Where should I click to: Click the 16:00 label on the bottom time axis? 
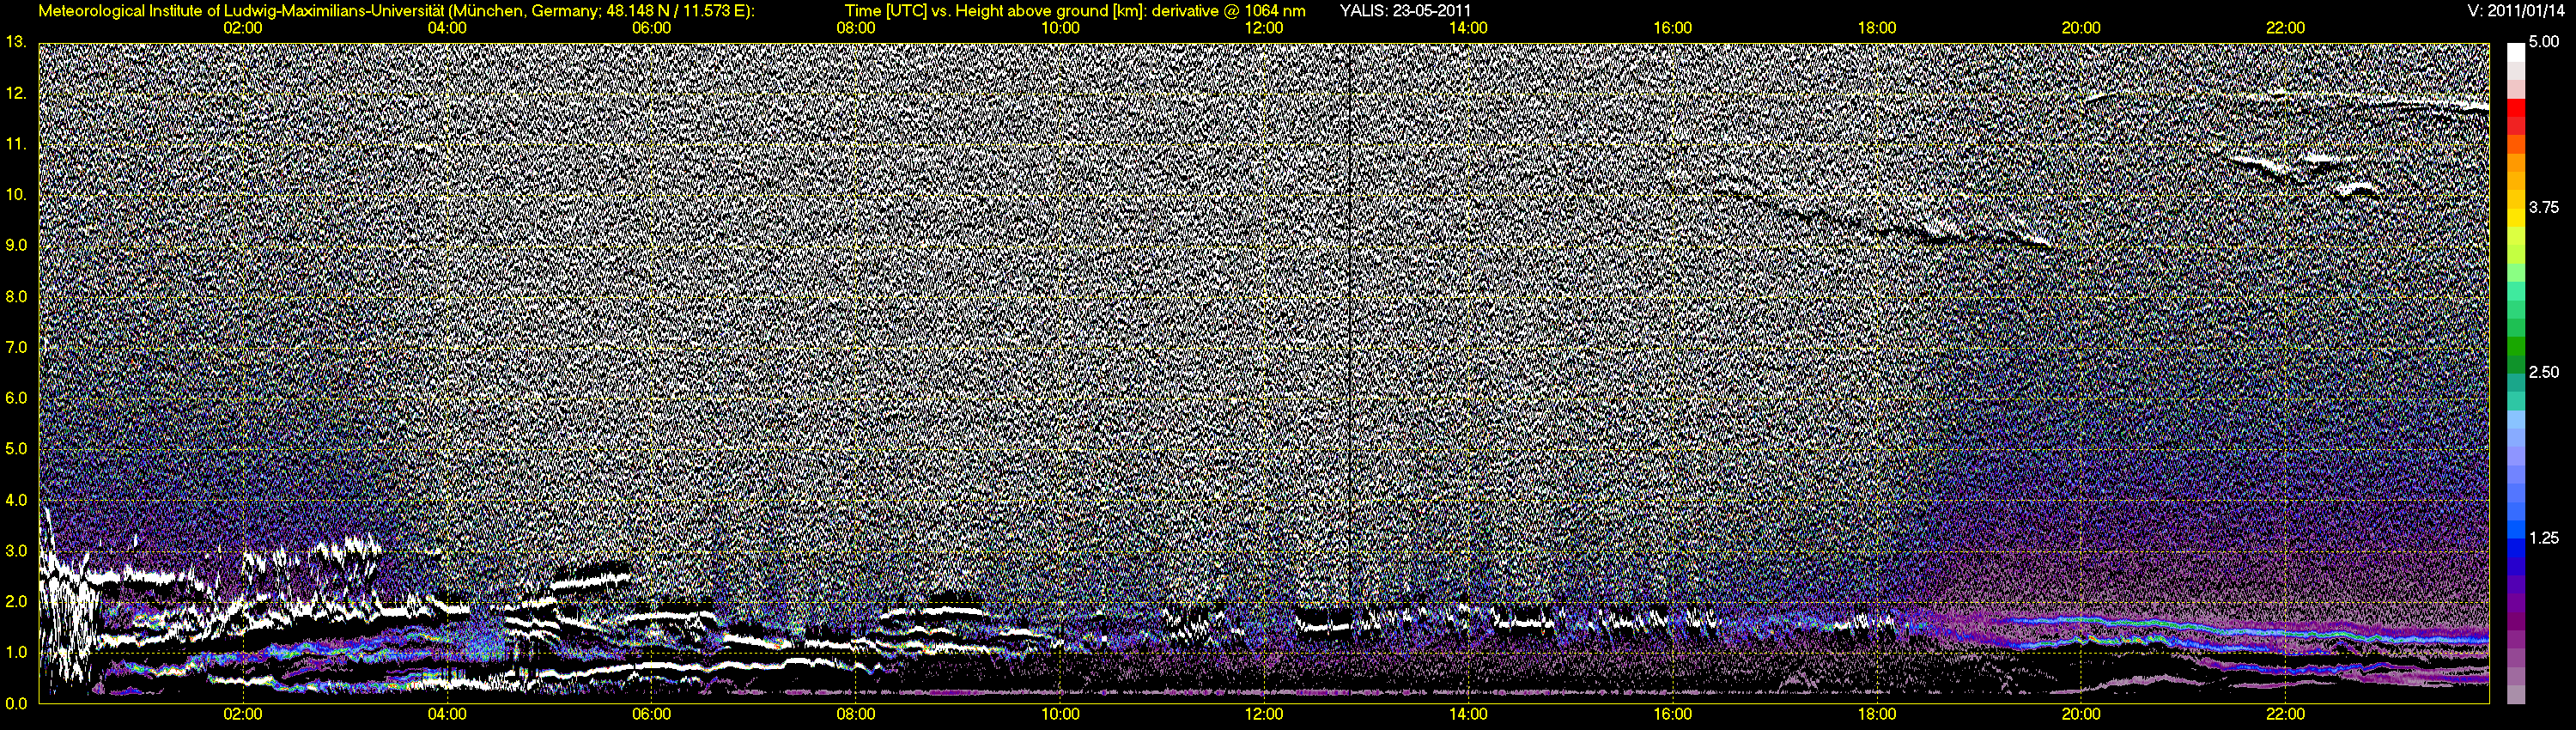pyautogui.click(x=1673, y=714)
